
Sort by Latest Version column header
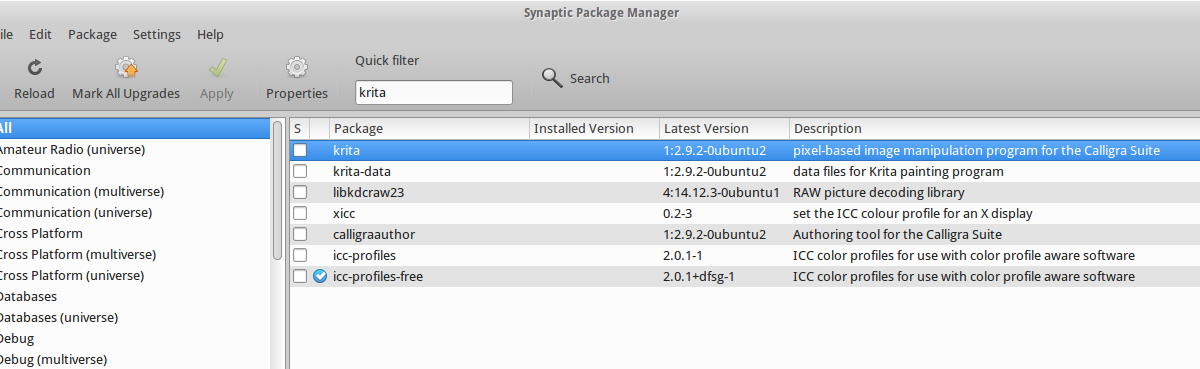724,128
